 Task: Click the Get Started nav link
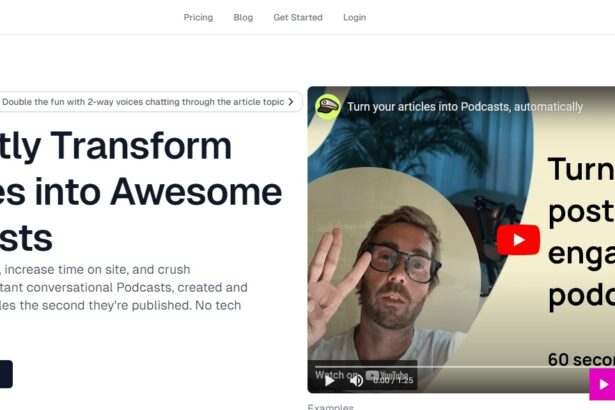tap(298, 17)
